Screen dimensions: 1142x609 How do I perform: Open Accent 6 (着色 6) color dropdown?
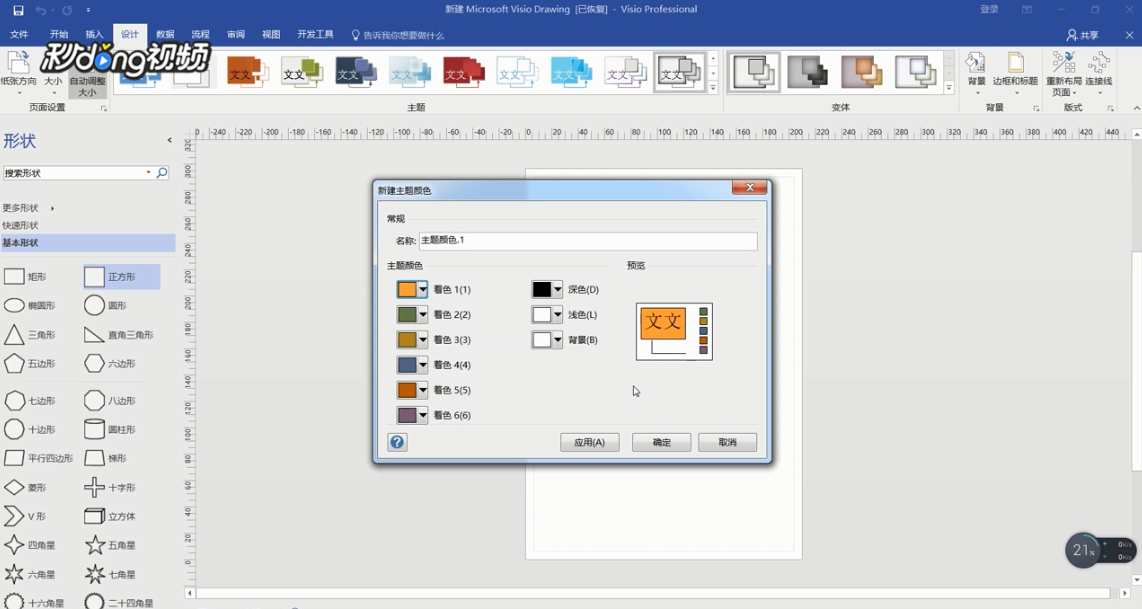(x=422, y=415)
